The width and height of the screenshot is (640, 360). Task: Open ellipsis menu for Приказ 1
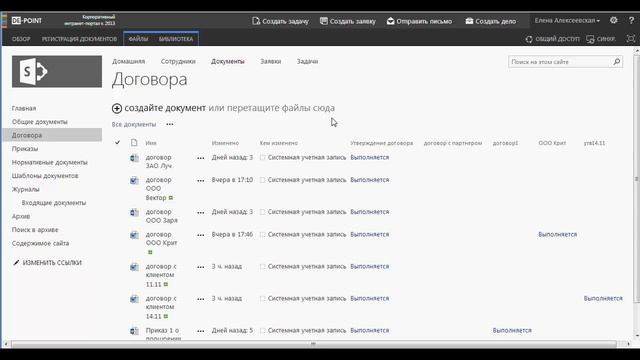coord(200,331)
